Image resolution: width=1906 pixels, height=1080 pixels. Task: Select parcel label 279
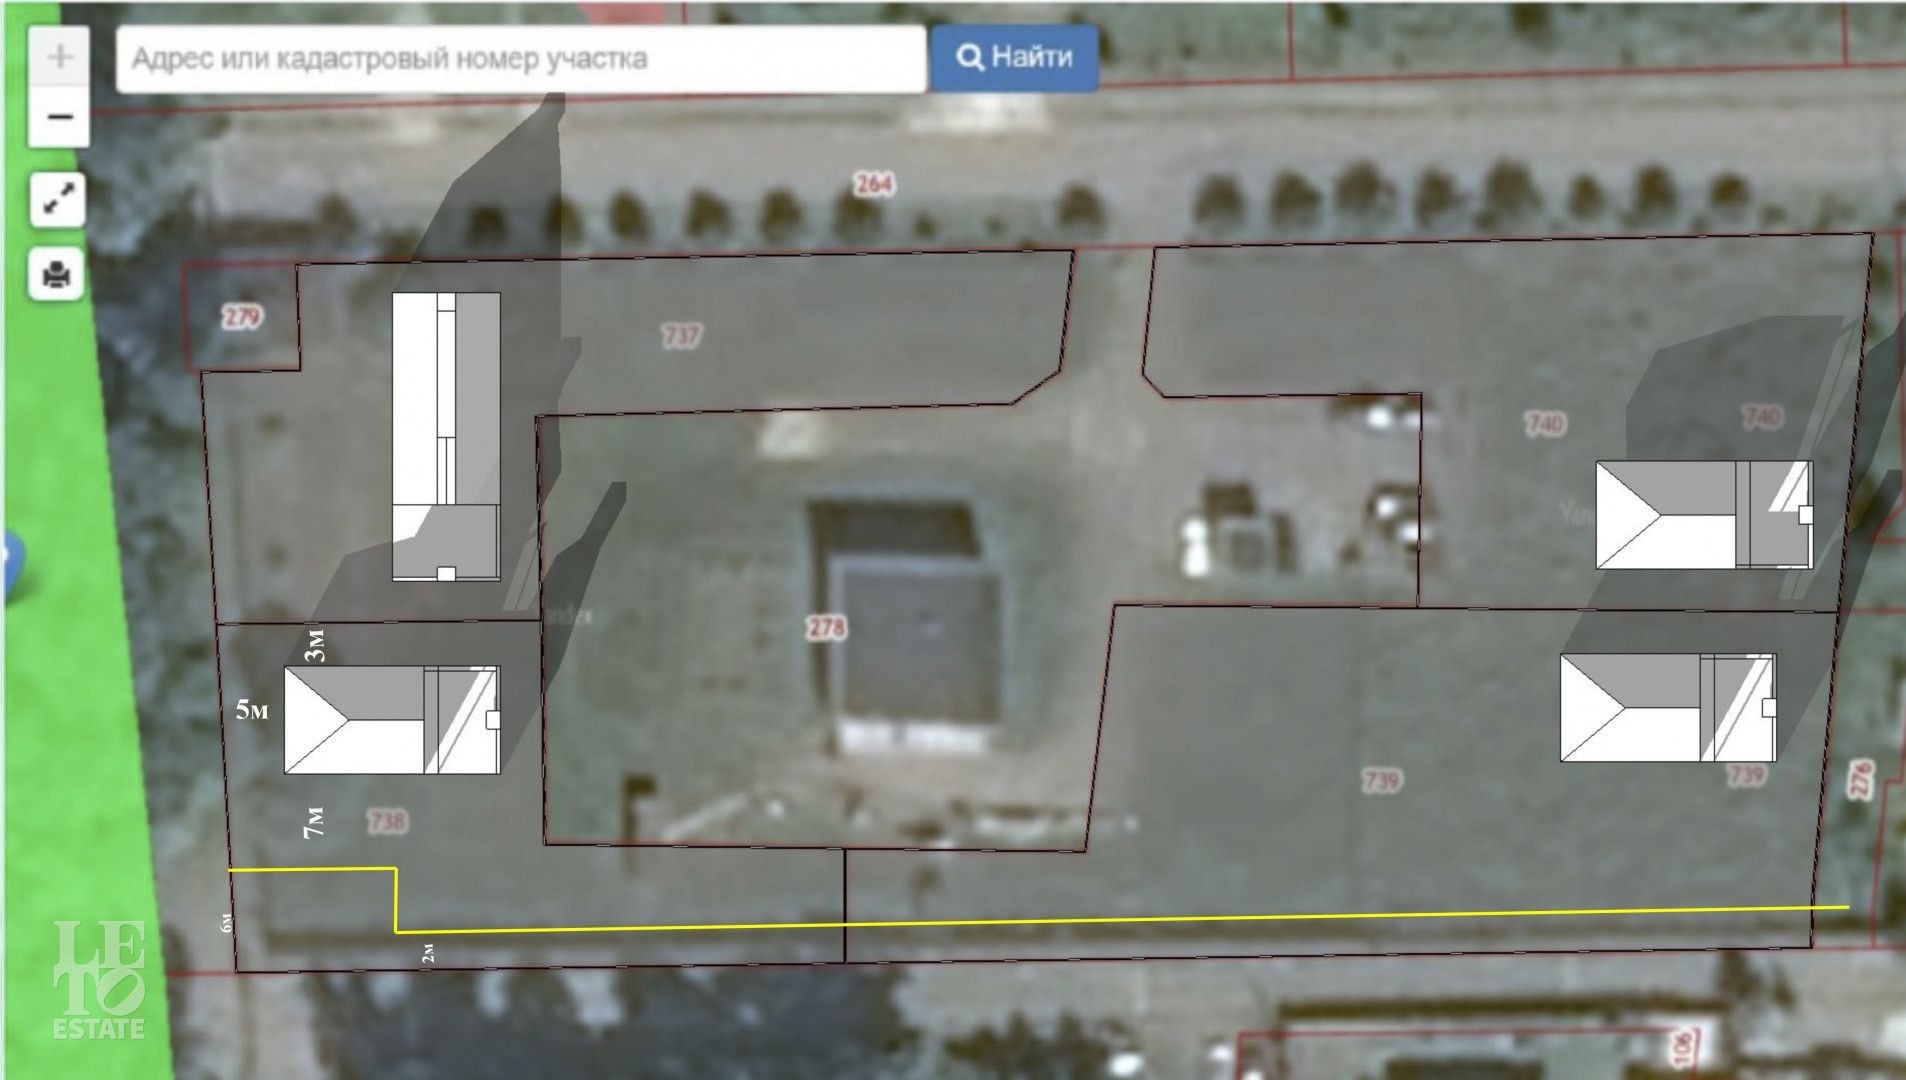[241, 318]
